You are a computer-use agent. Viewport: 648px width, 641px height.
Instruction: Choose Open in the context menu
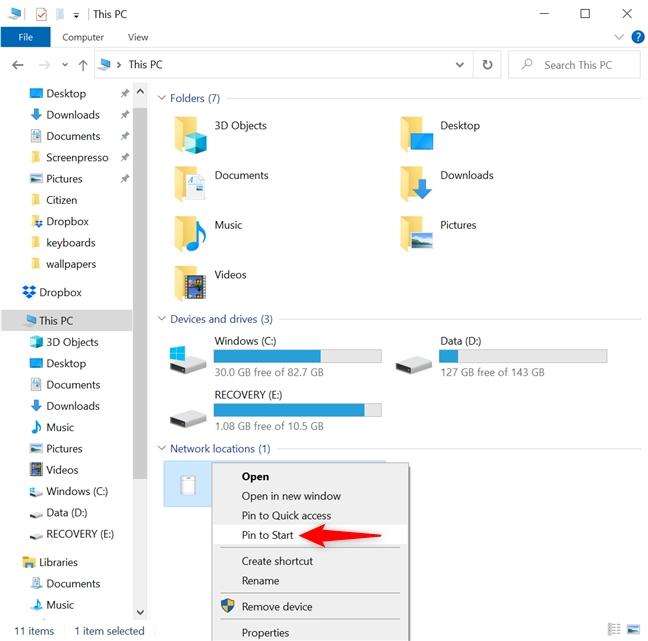(x=310, y=477)
